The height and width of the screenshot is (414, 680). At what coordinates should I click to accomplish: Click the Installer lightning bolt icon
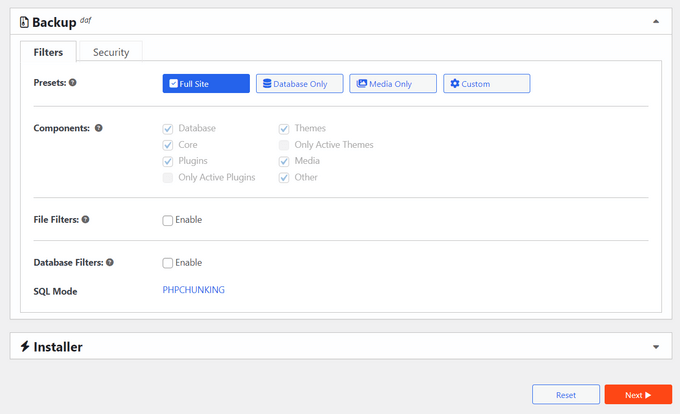[x=24, y=347]
